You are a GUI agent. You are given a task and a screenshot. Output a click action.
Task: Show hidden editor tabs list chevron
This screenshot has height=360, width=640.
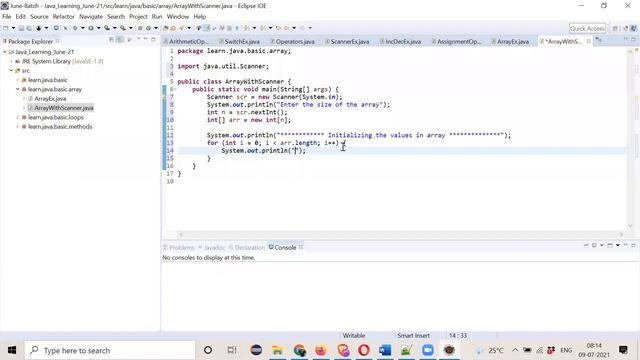[x=598, y=40]
